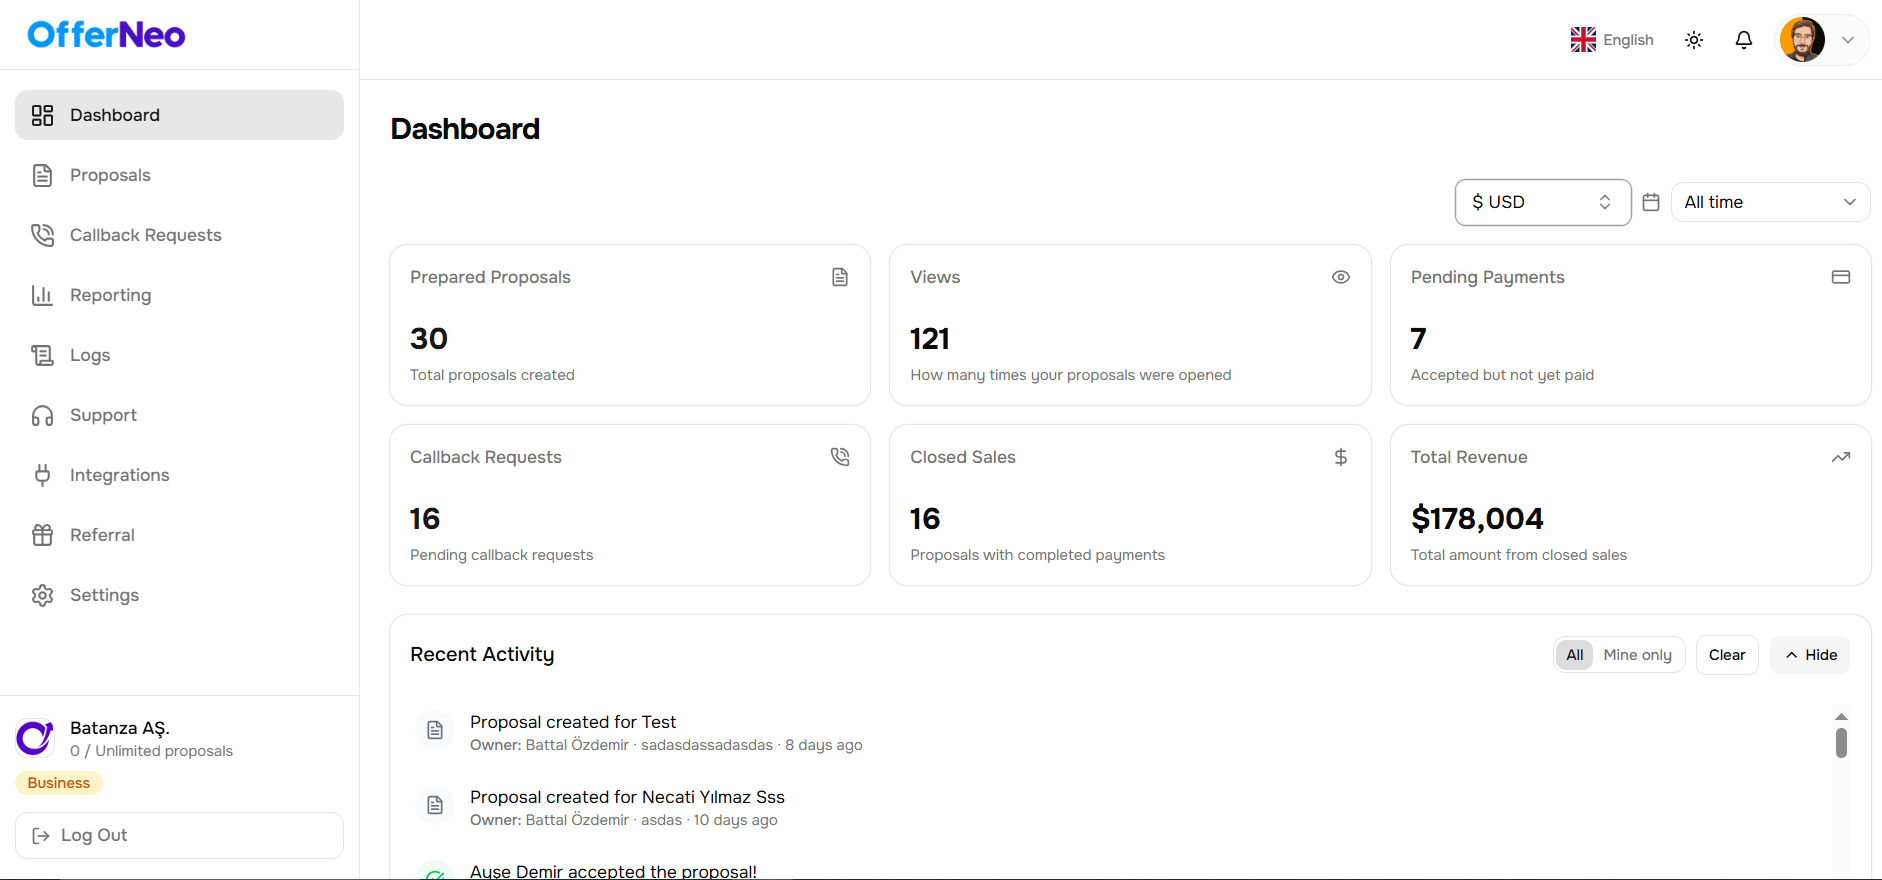The width and height of the screenshot is (1882, 880).
Task: Click the Batanza AŞ. company logo
Action: coord(35,738)
